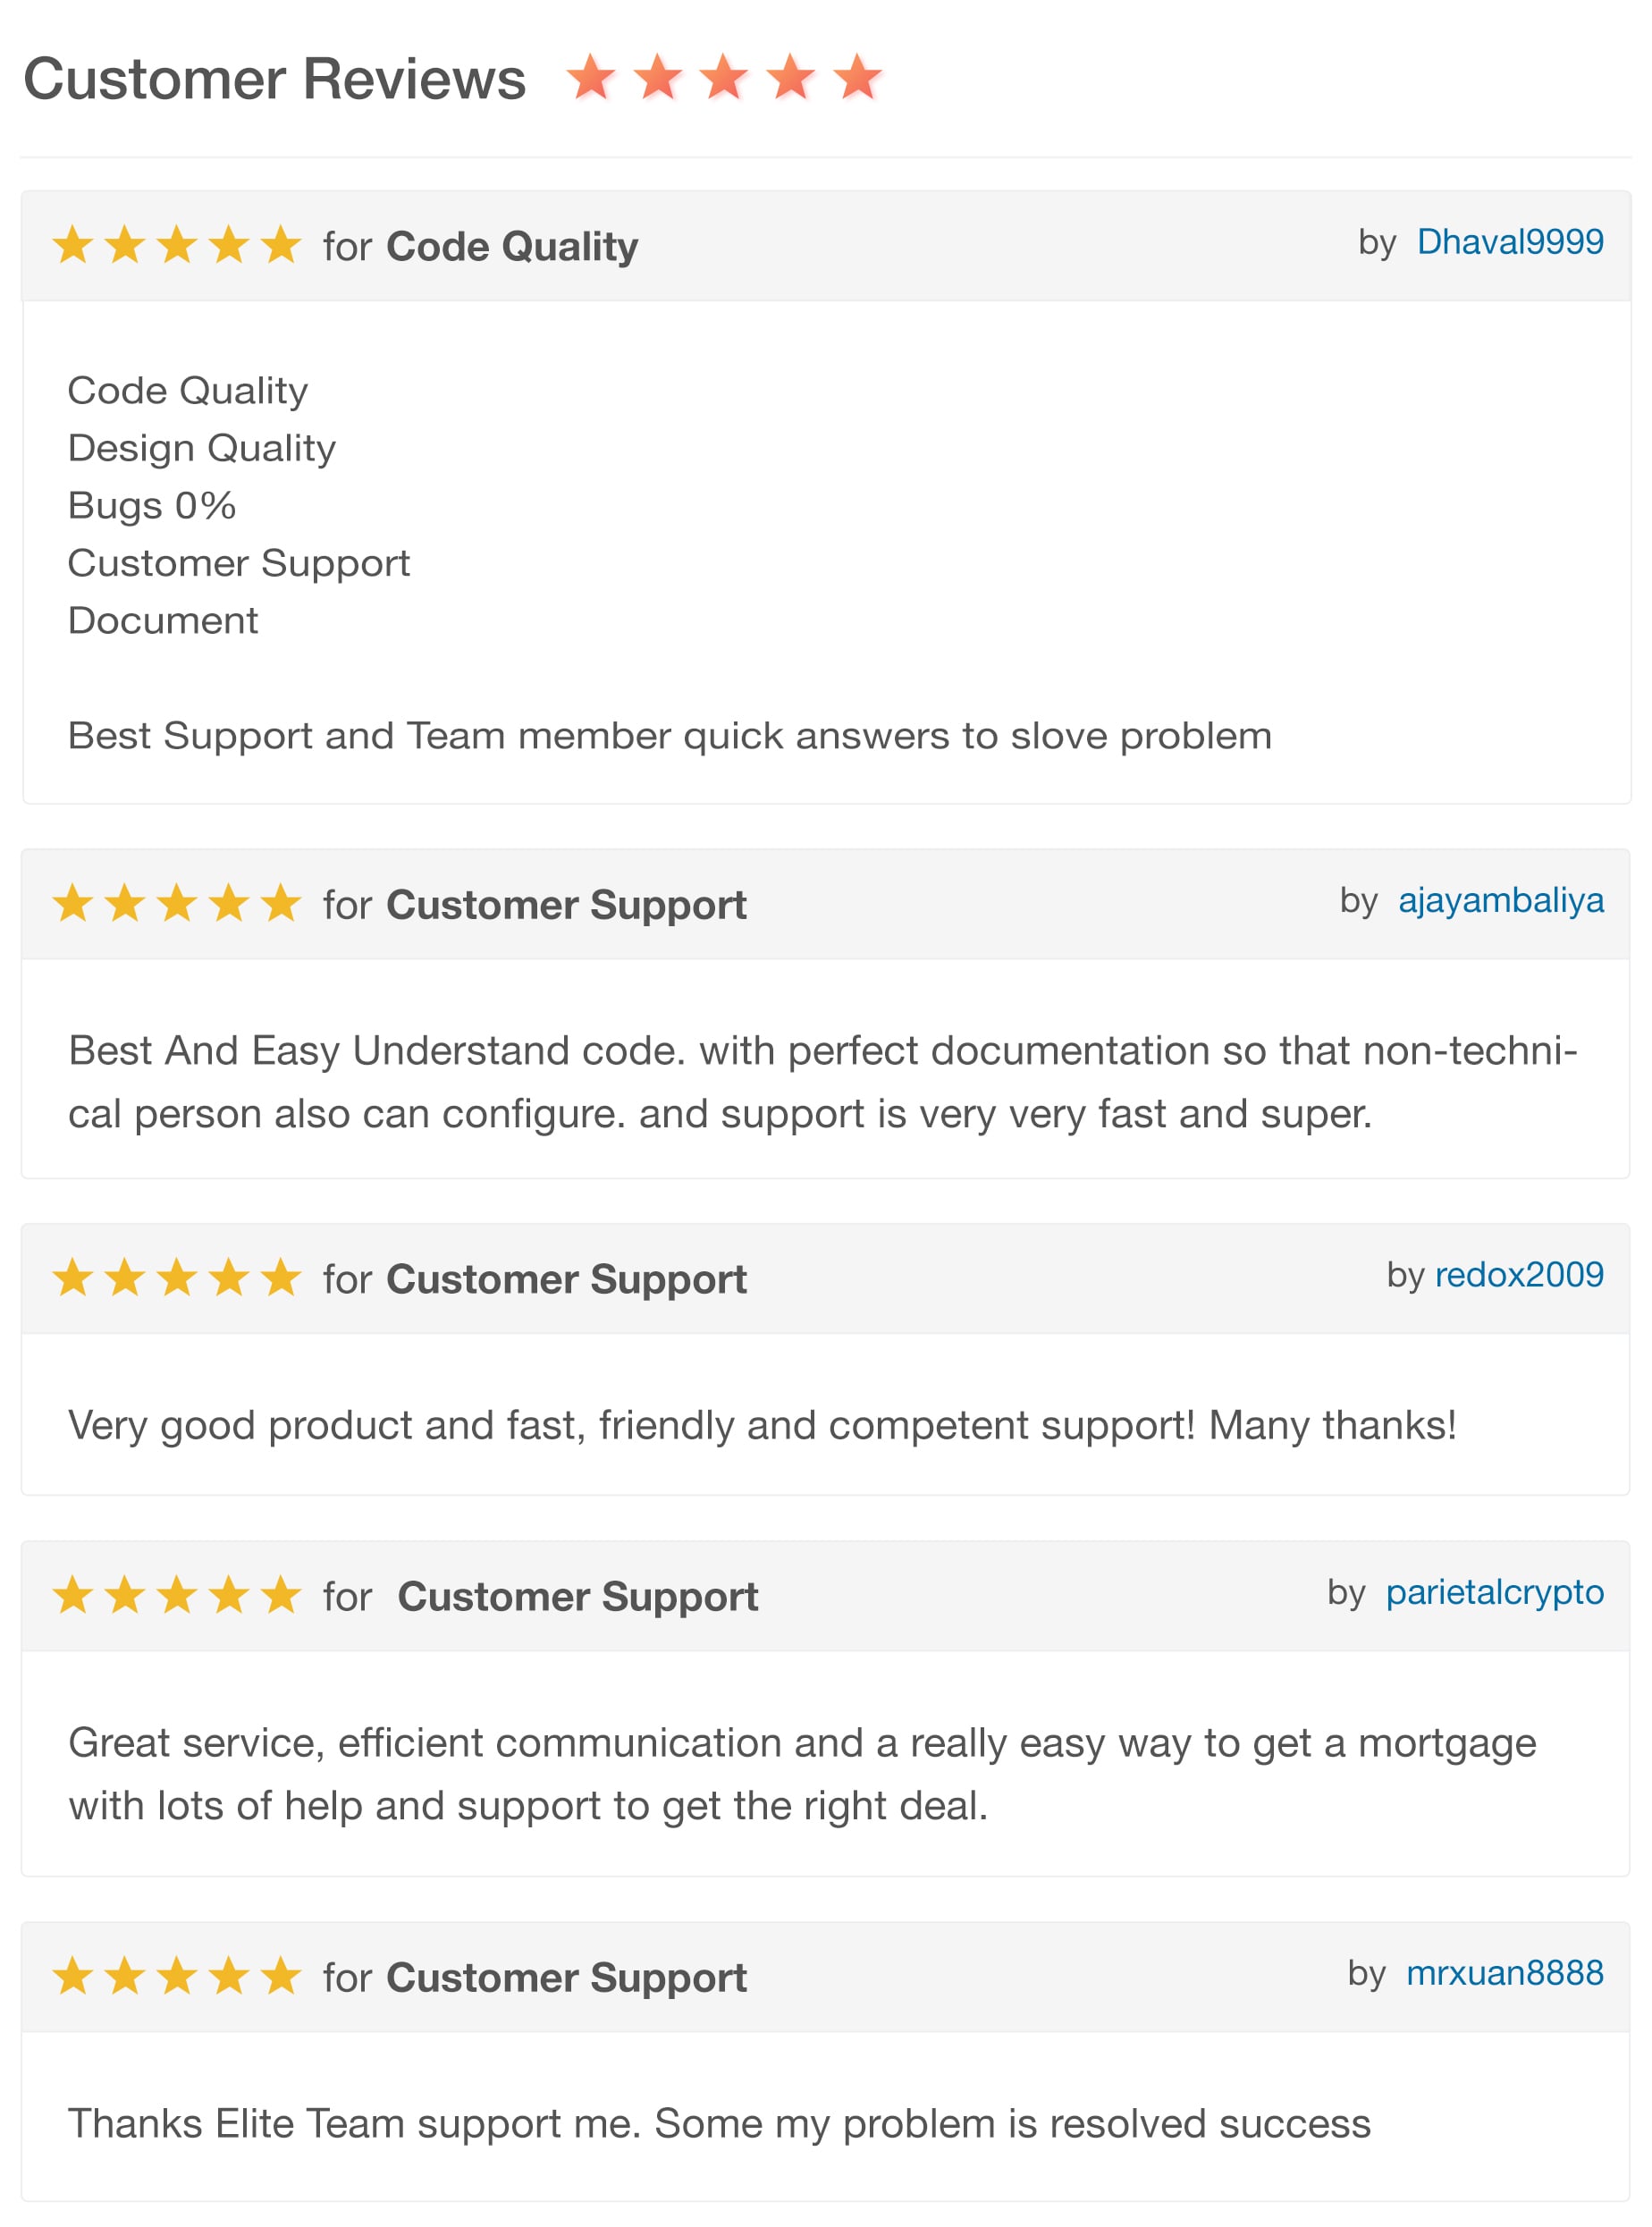Click the third orange star in the header rating
The image size is (1652, 2227).
(724, 78)
